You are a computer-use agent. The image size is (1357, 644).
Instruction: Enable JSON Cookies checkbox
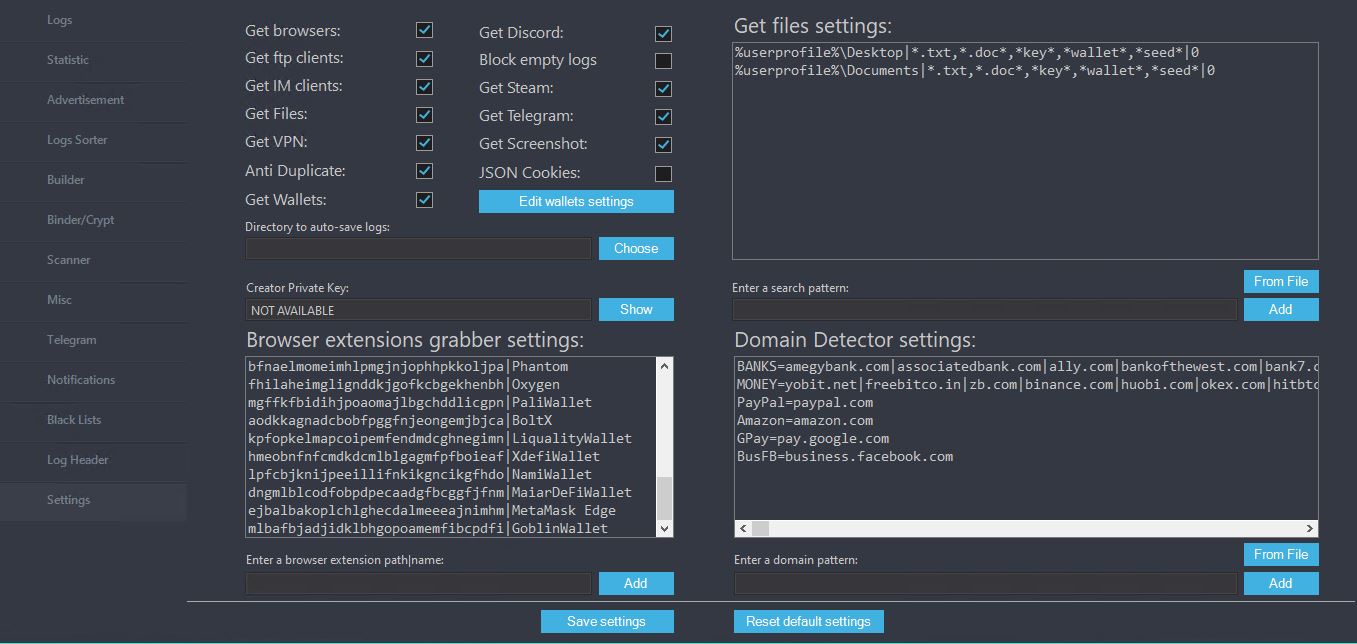(x=663, y=173)
